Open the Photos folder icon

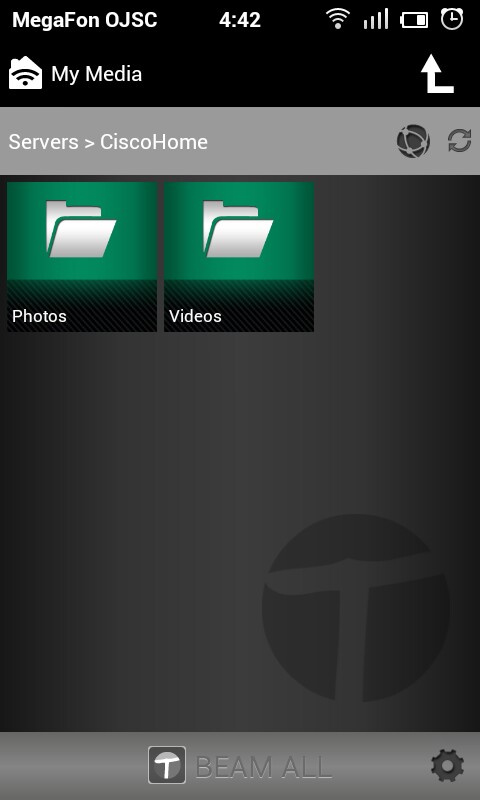click(82, 229)
